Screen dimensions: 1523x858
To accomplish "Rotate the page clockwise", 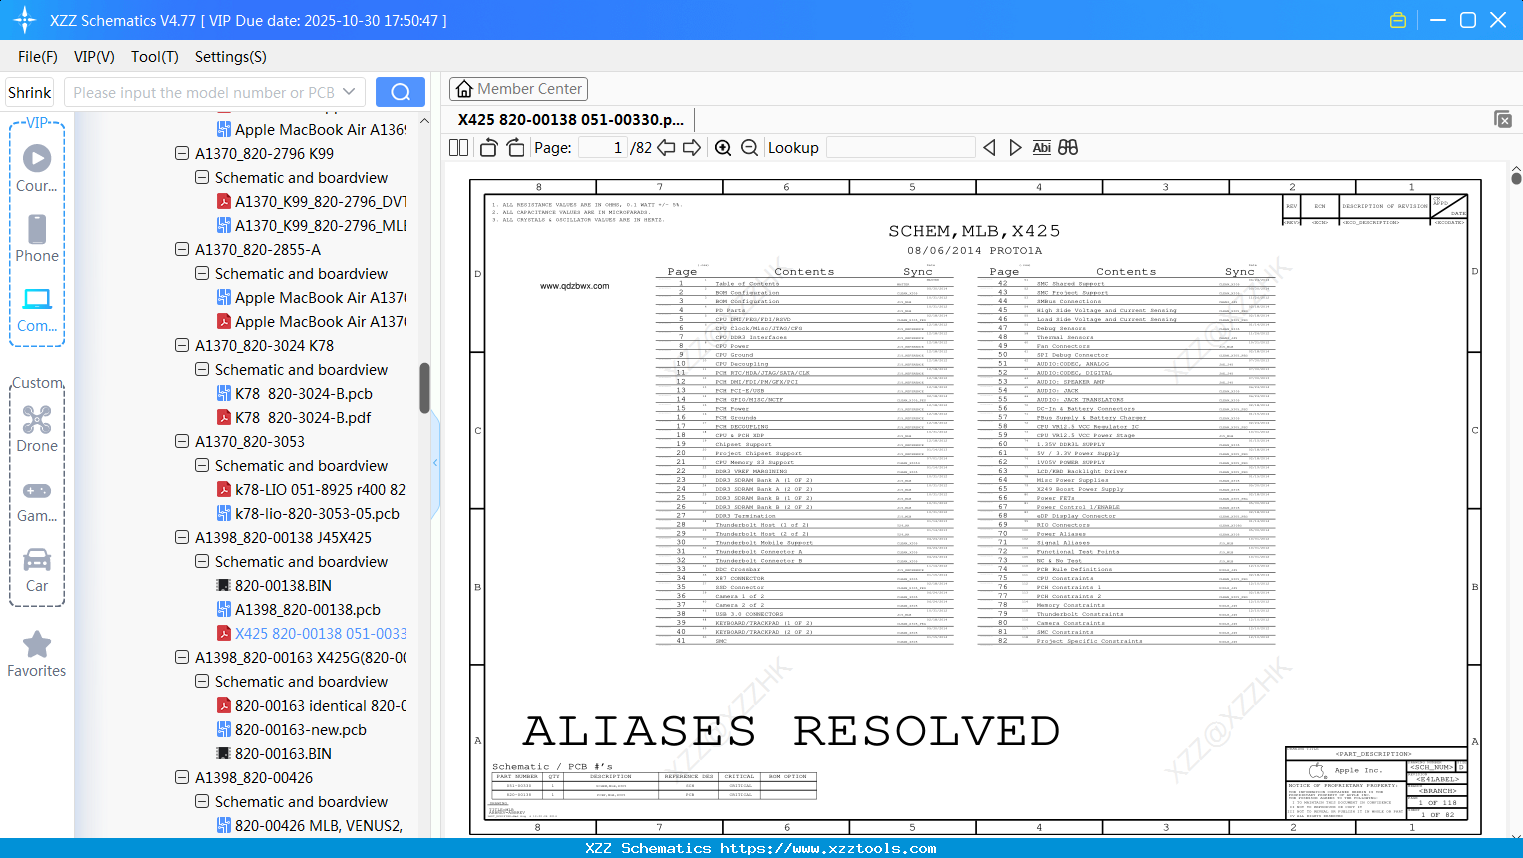I will point(515,148).
